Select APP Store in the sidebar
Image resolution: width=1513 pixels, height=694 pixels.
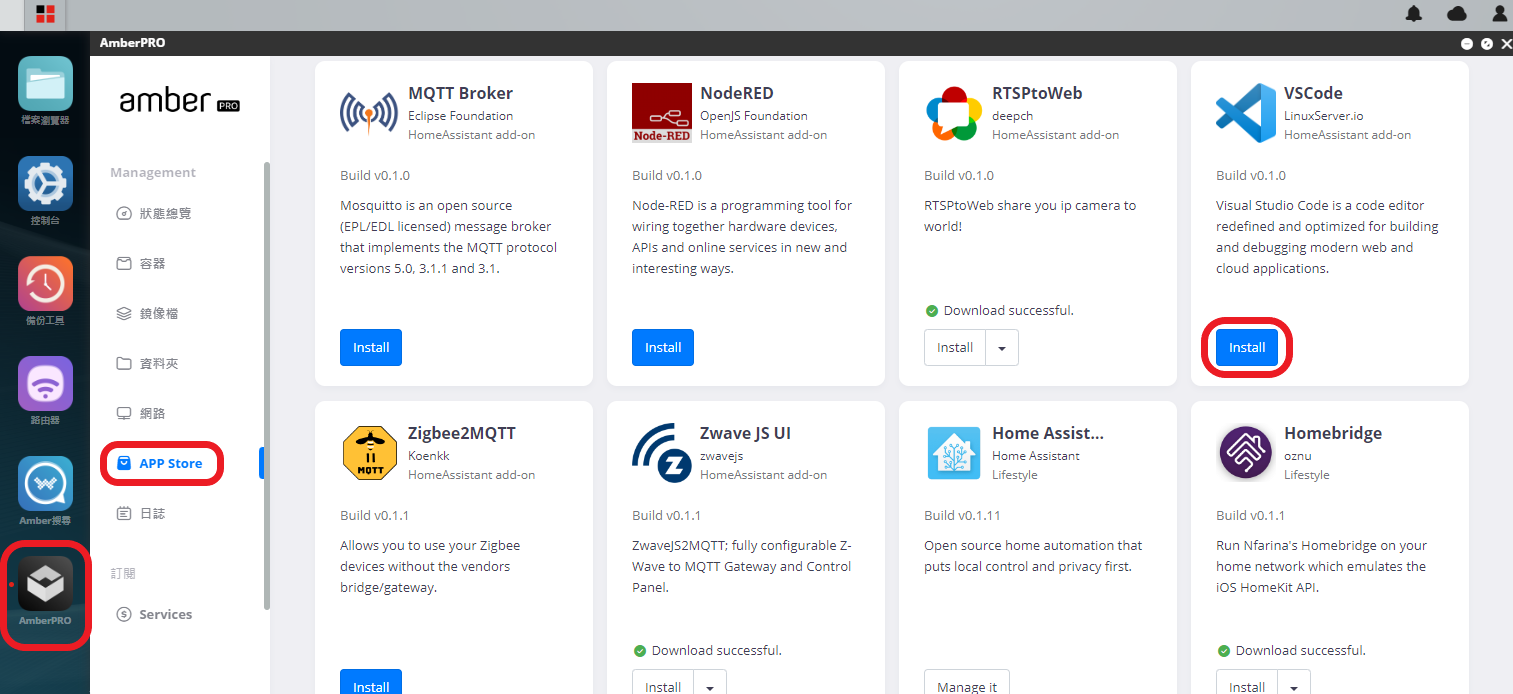pyautogui.click(x=160, y=464)
